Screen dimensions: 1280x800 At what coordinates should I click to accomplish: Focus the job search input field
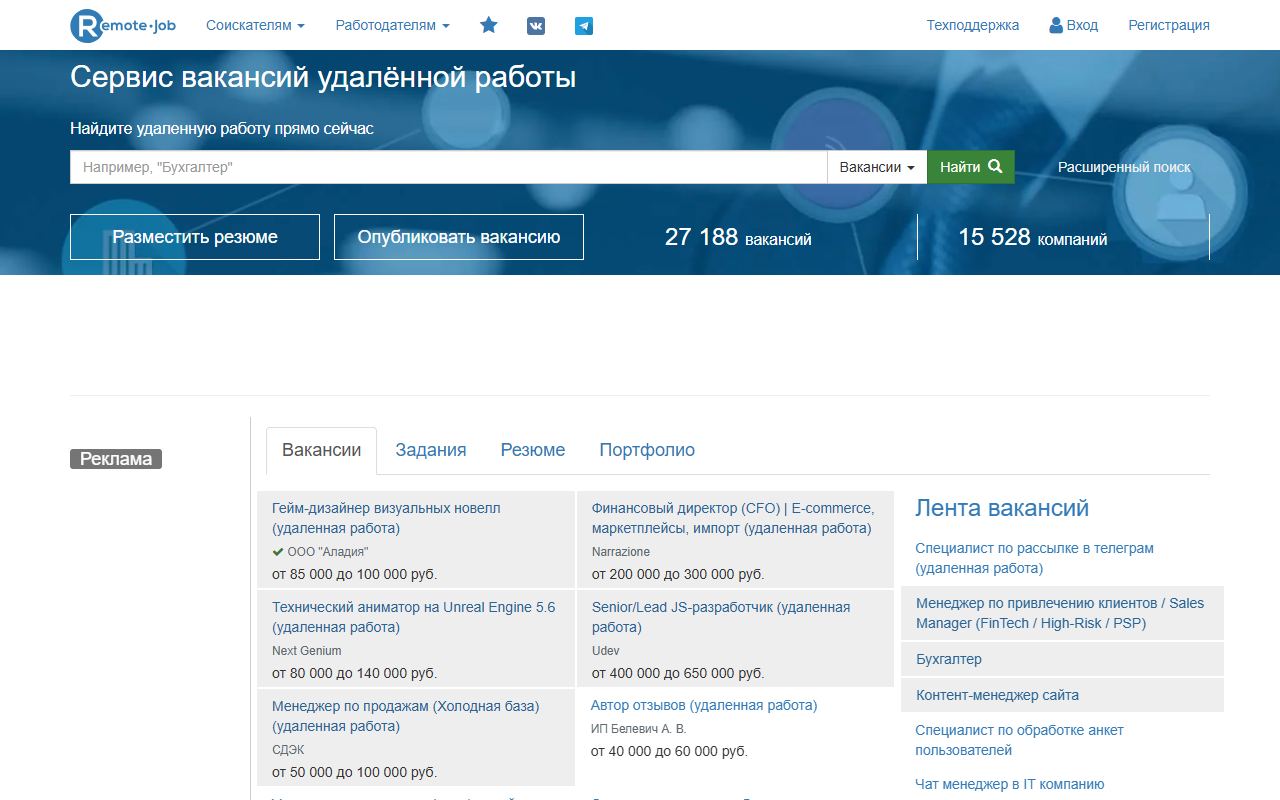tap(448, 167)
